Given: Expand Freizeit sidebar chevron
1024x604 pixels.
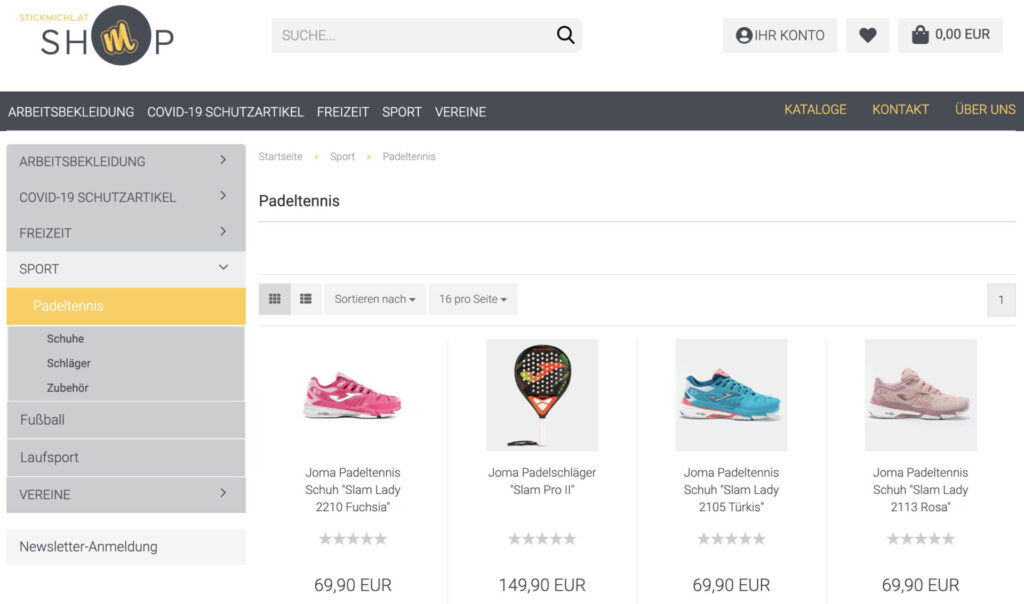Looking at the screenshot, I should click(223, 232).
